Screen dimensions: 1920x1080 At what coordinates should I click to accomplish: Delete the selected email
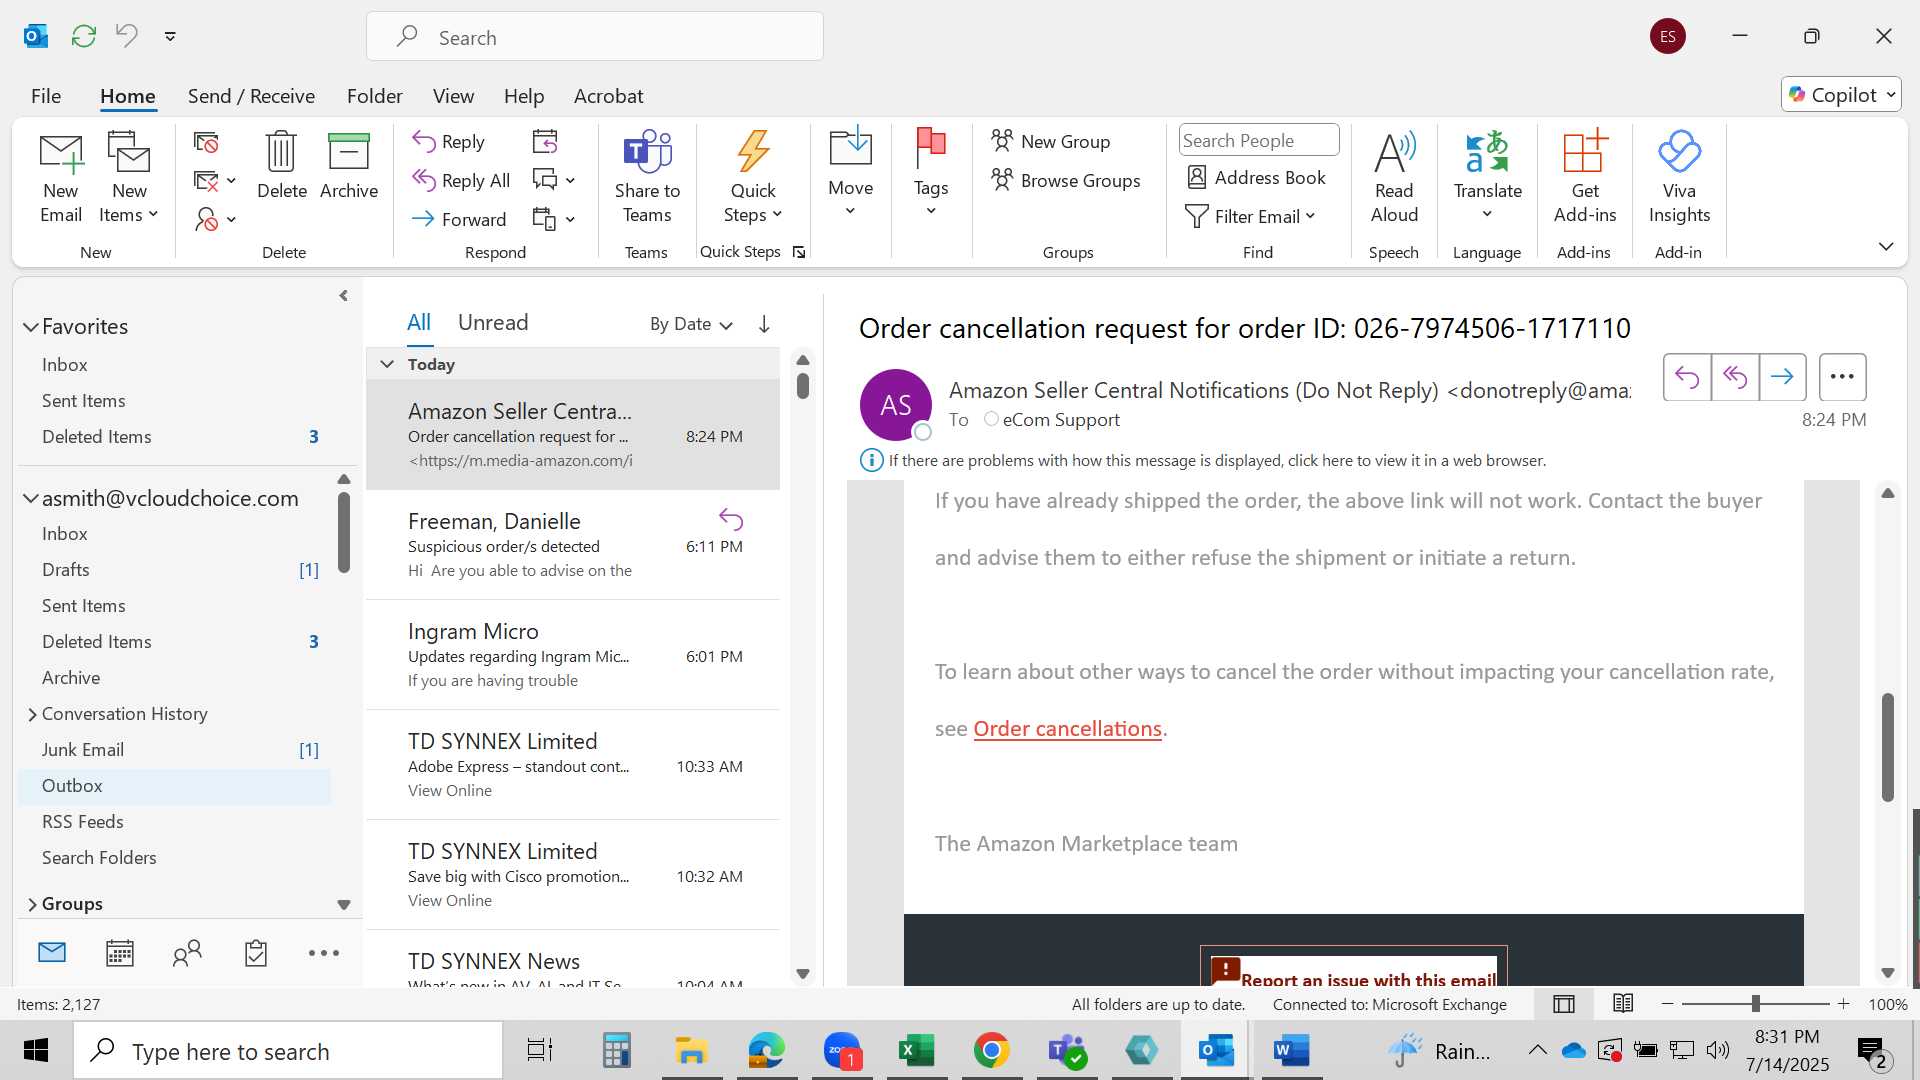[x=281, y=167]
